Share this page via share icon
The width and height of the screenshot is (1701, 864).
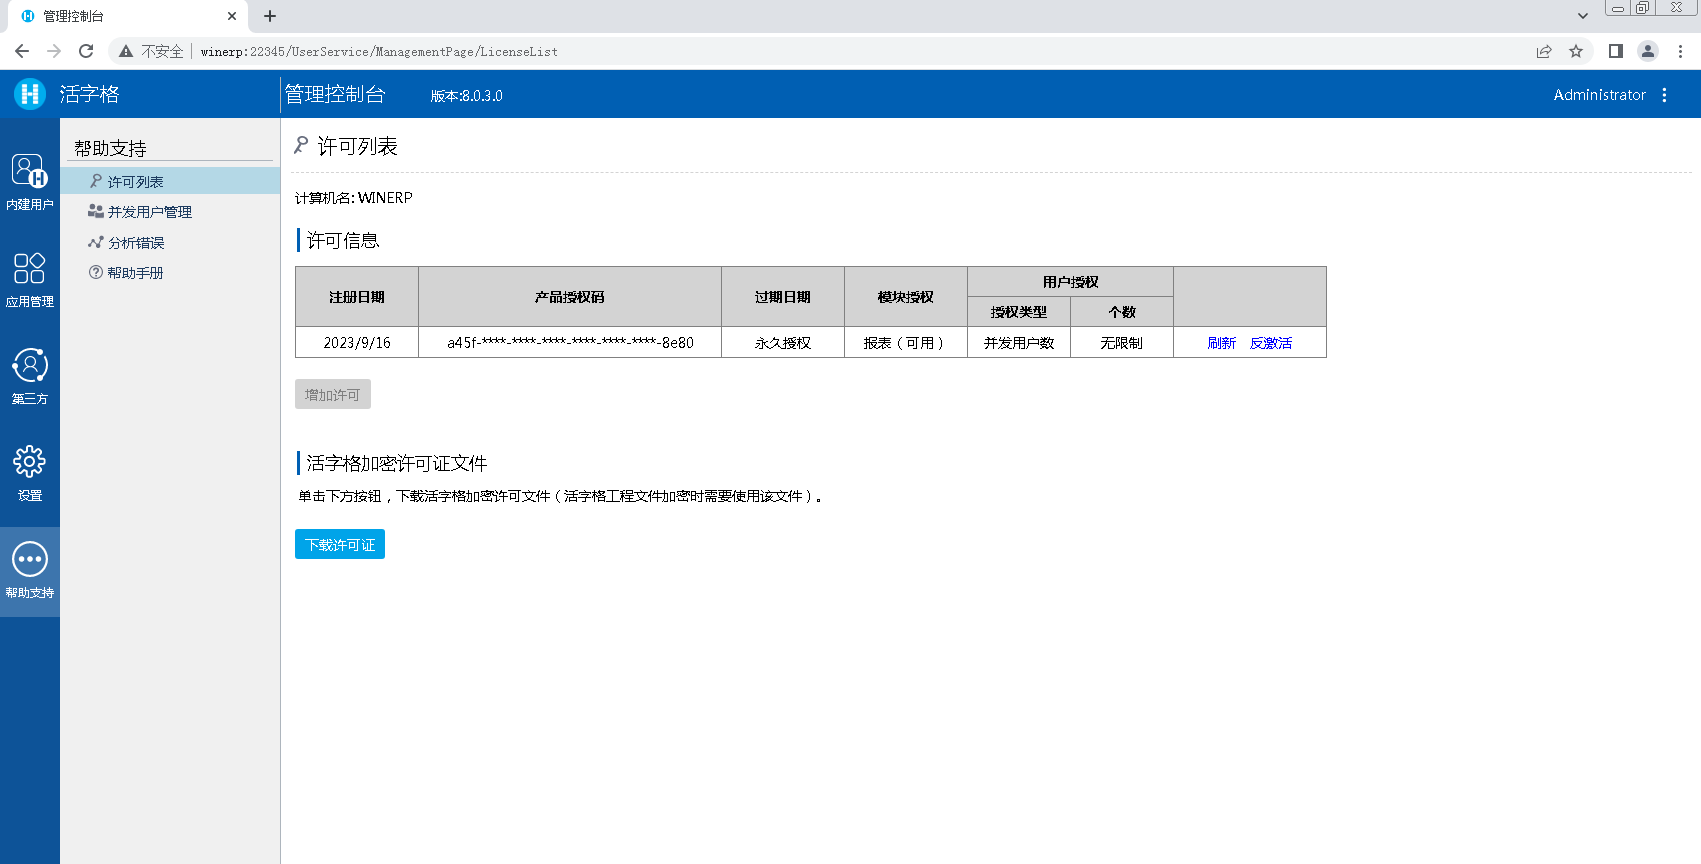click(1544, 51)
